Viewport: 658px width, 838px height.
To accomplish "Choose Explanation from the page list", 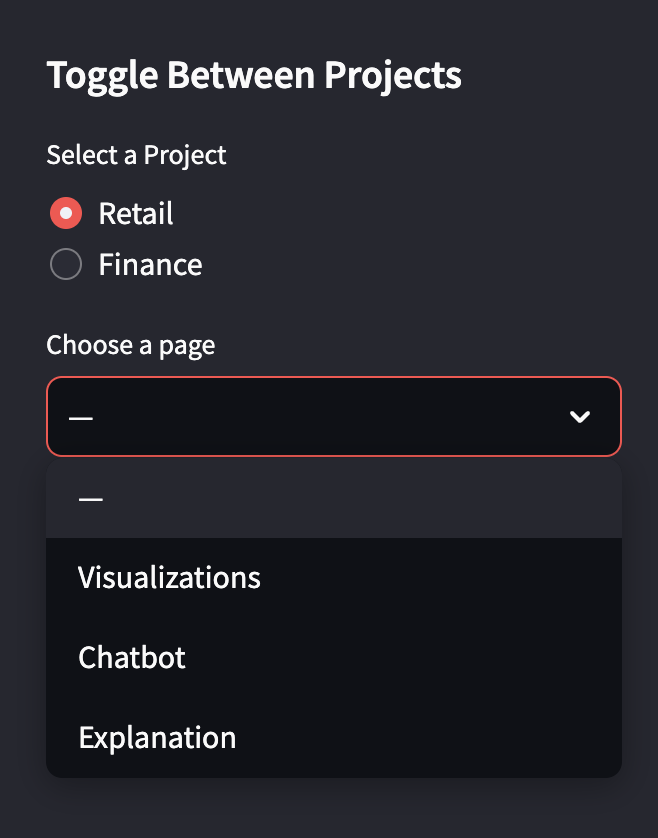I will pos(157,738).
